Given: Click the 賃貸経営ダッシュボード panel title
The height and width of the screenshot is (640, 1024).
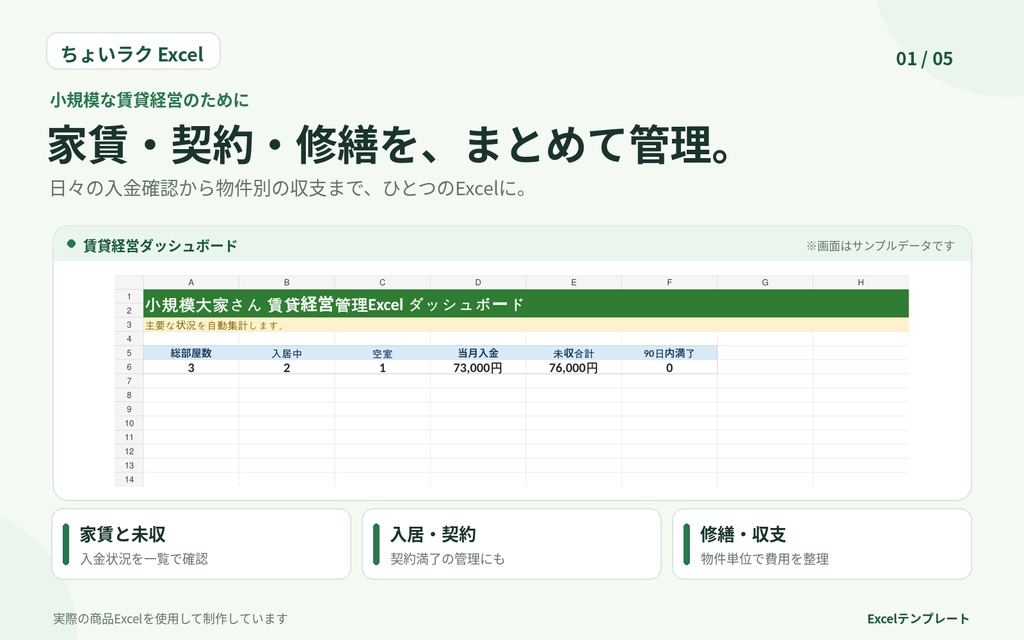Looking at the screenshot, I should click(160, 246).
